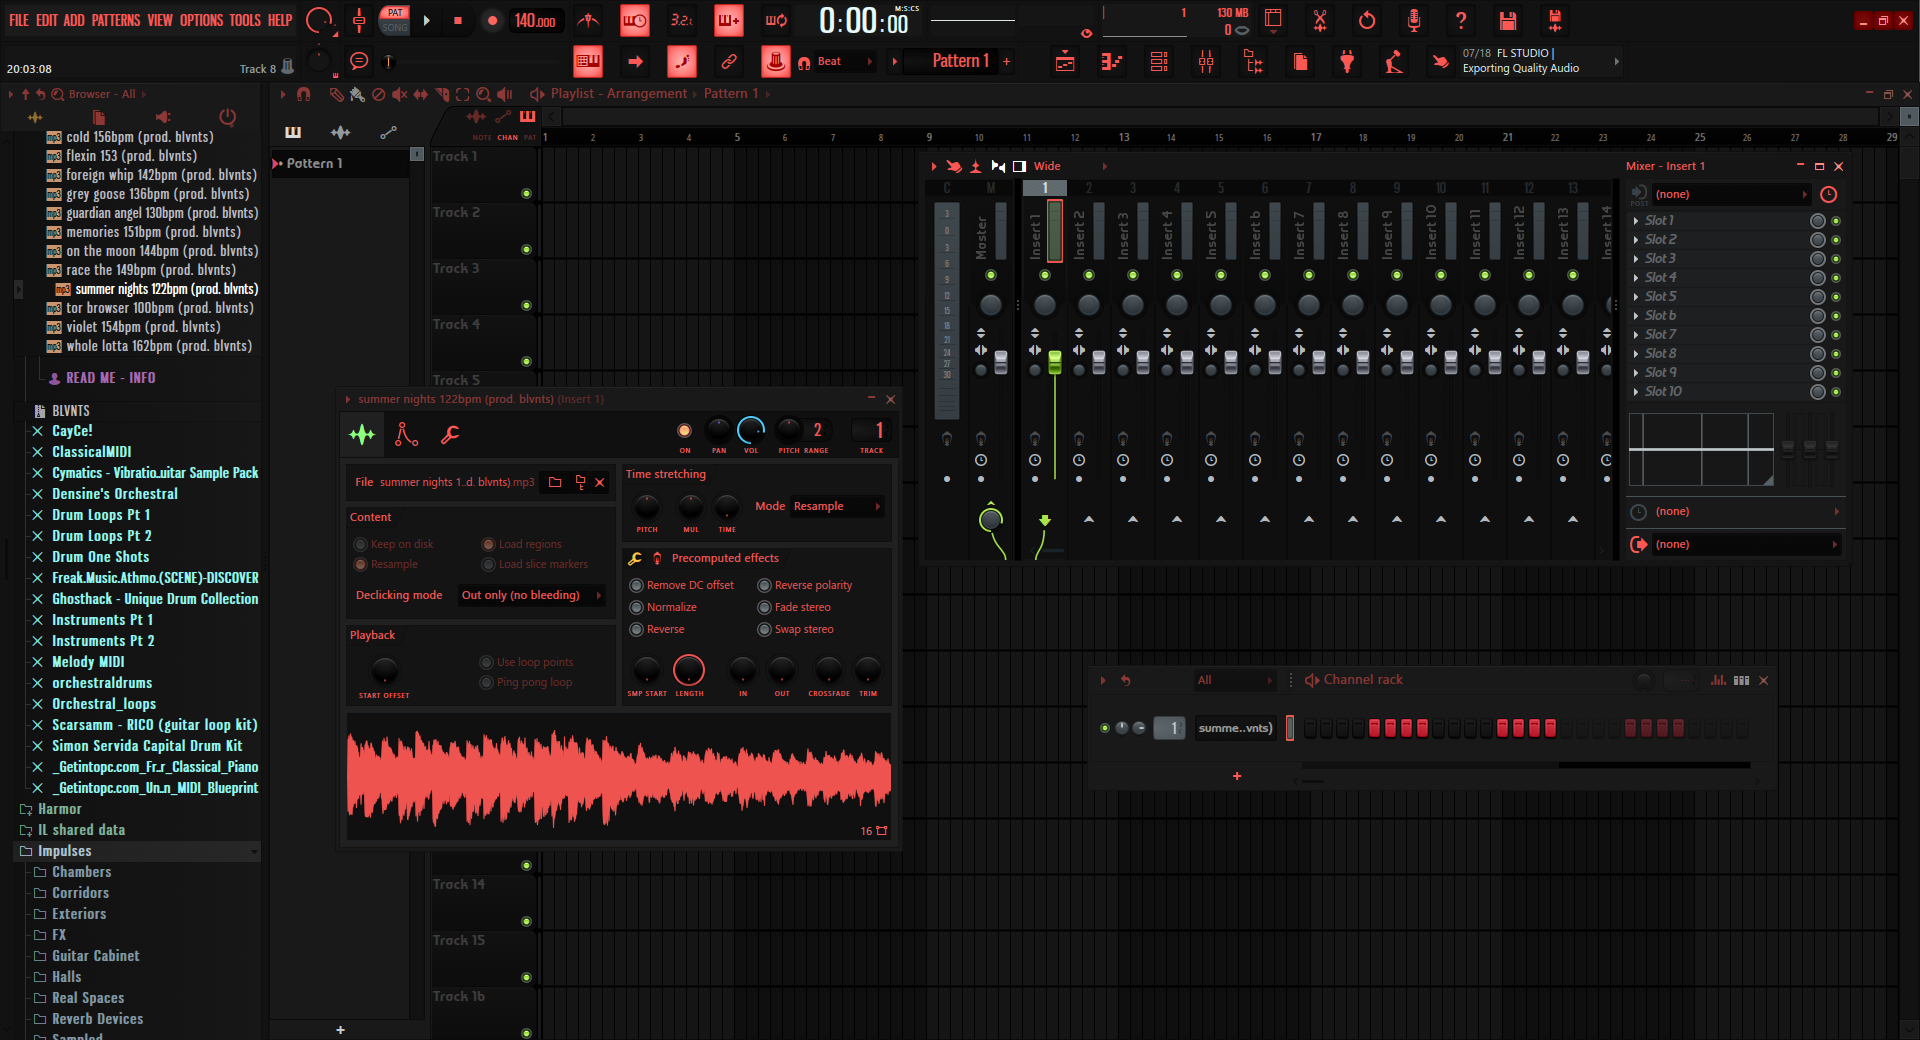Screen dimensions: 1920x1040
Task: Select the Mute tool in playlist toolbar
Action: [399, 94]
